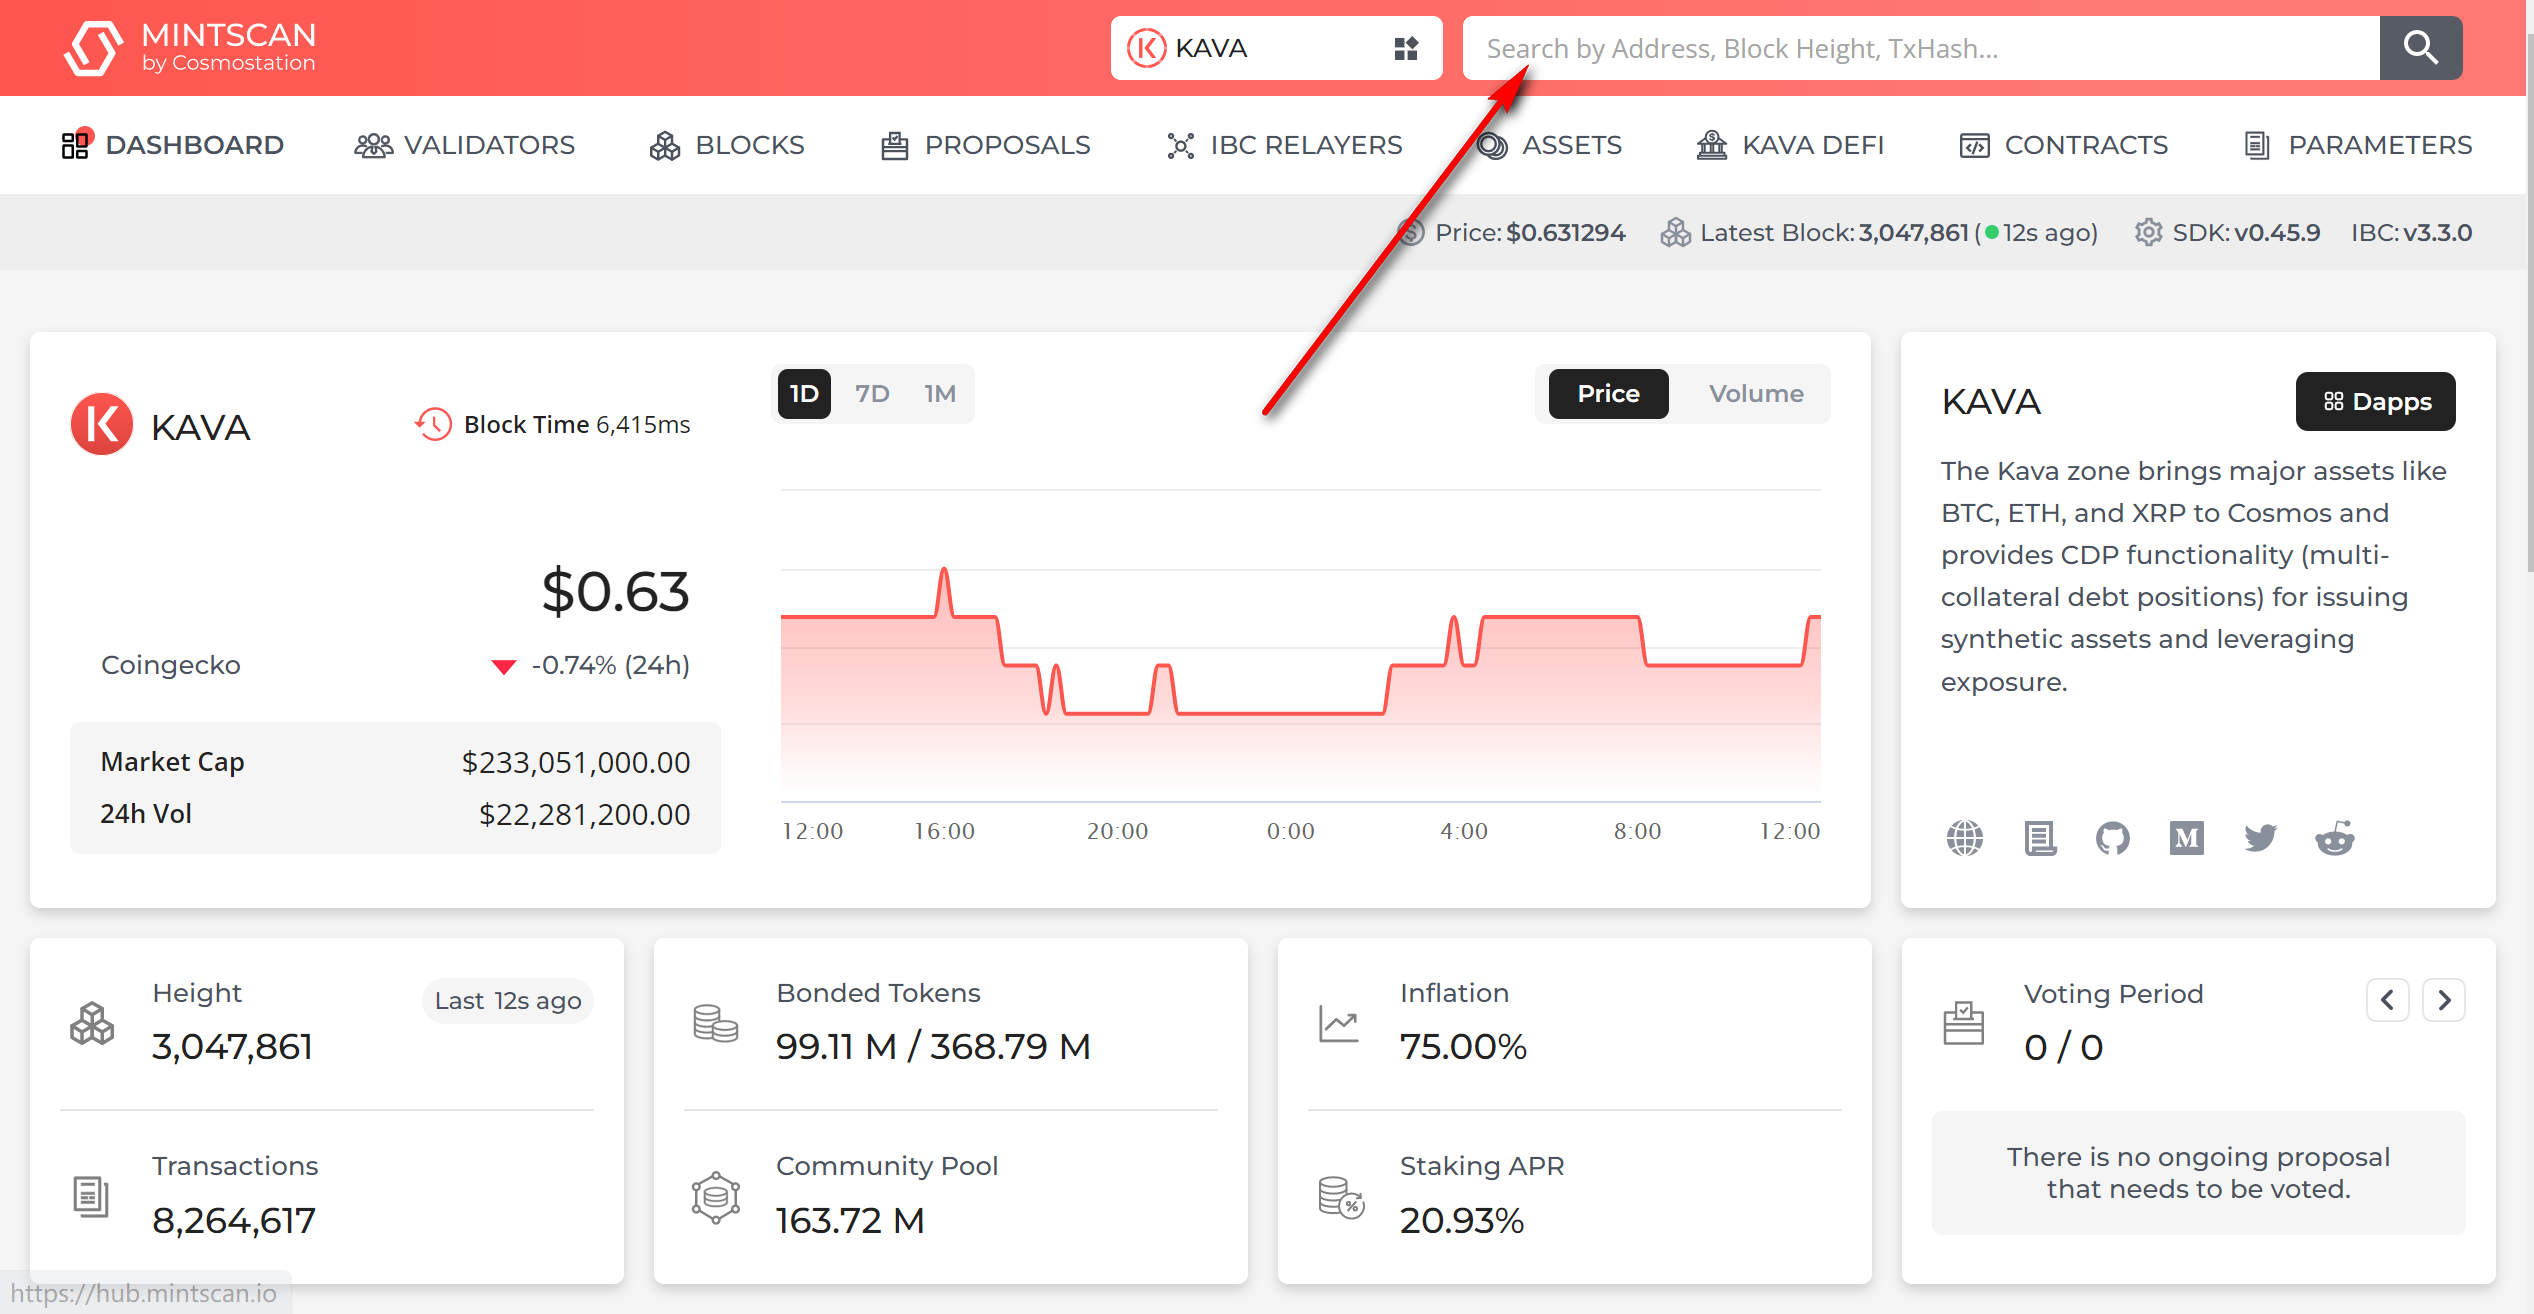The width and height of the screenshot is (2534, 1314).
Task: Open the Medium icon link
Action: click(x=2186, y=838)
